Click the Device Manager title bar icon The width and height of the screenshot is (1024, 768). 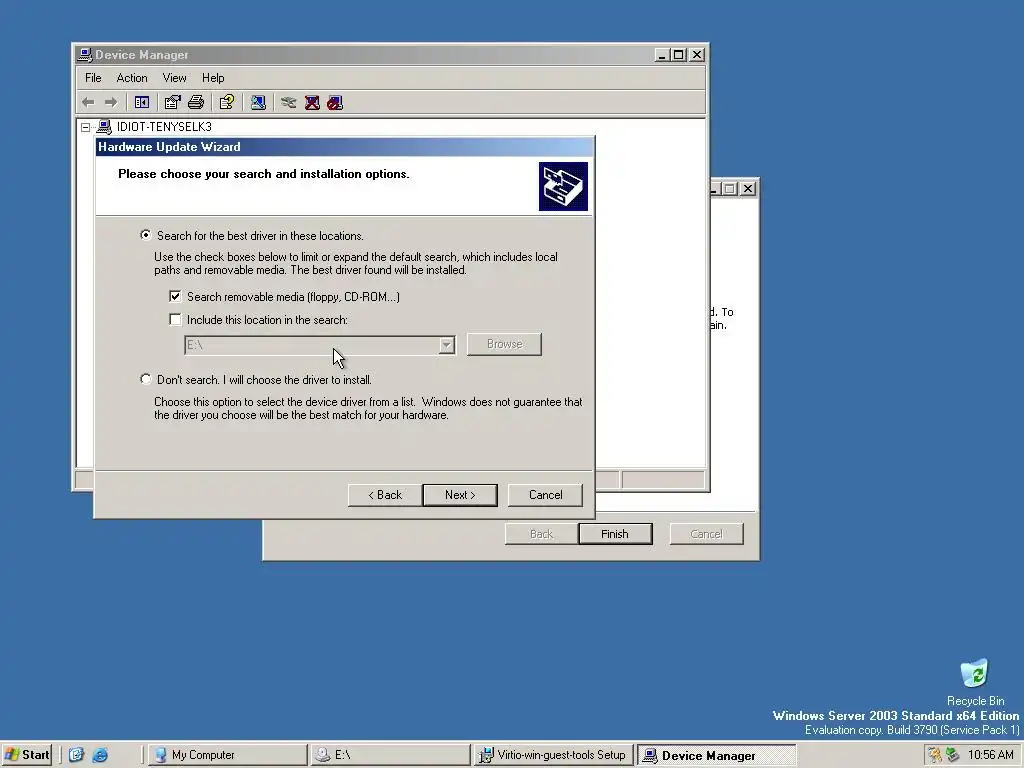coord(84,55)
